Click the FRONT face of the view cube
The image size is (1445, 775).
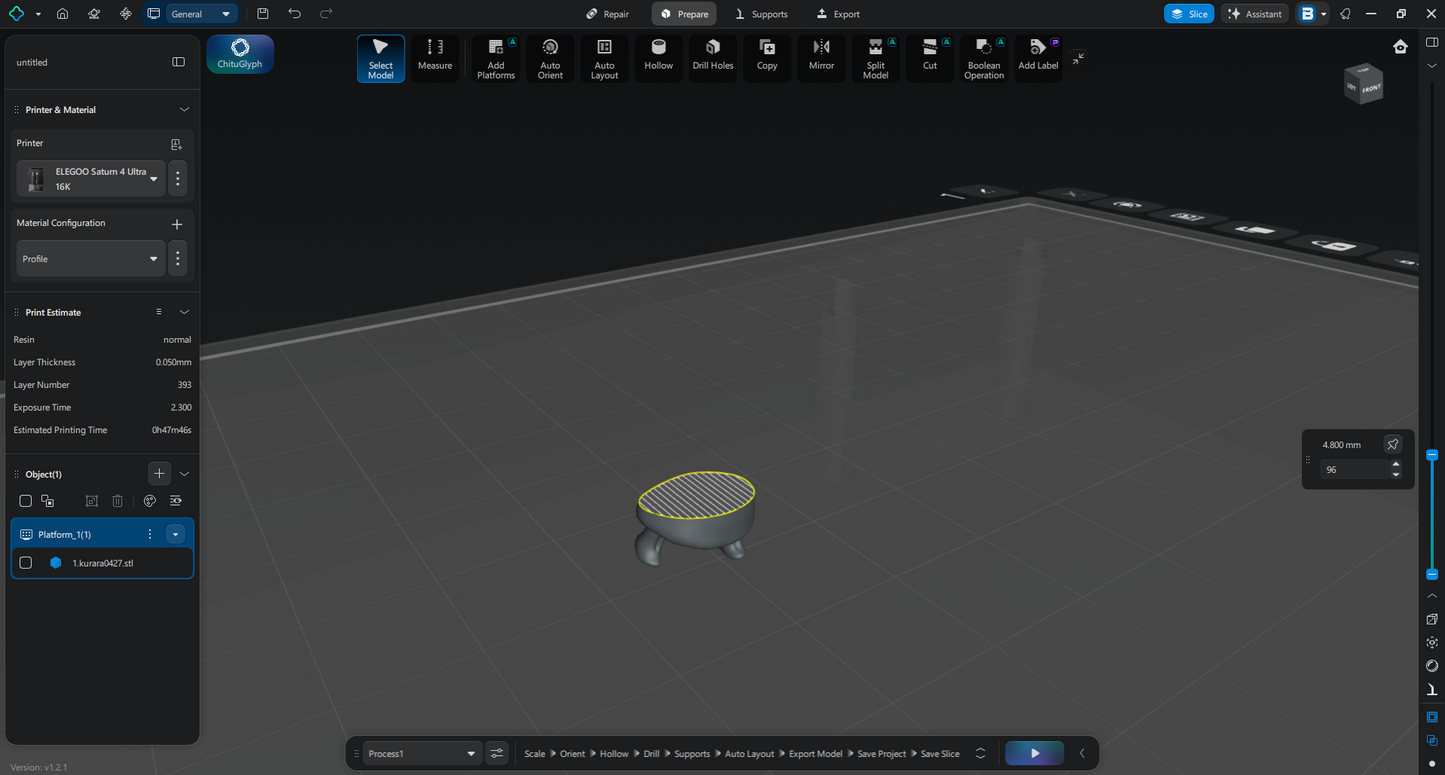pyautogui.click(x=1371, y=88)
